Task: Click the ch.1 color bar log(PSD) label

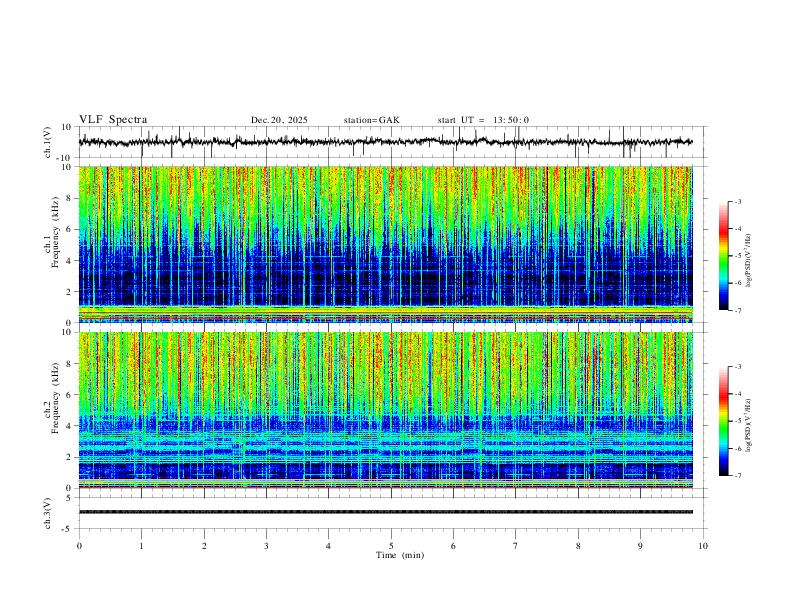Action: 749,261
